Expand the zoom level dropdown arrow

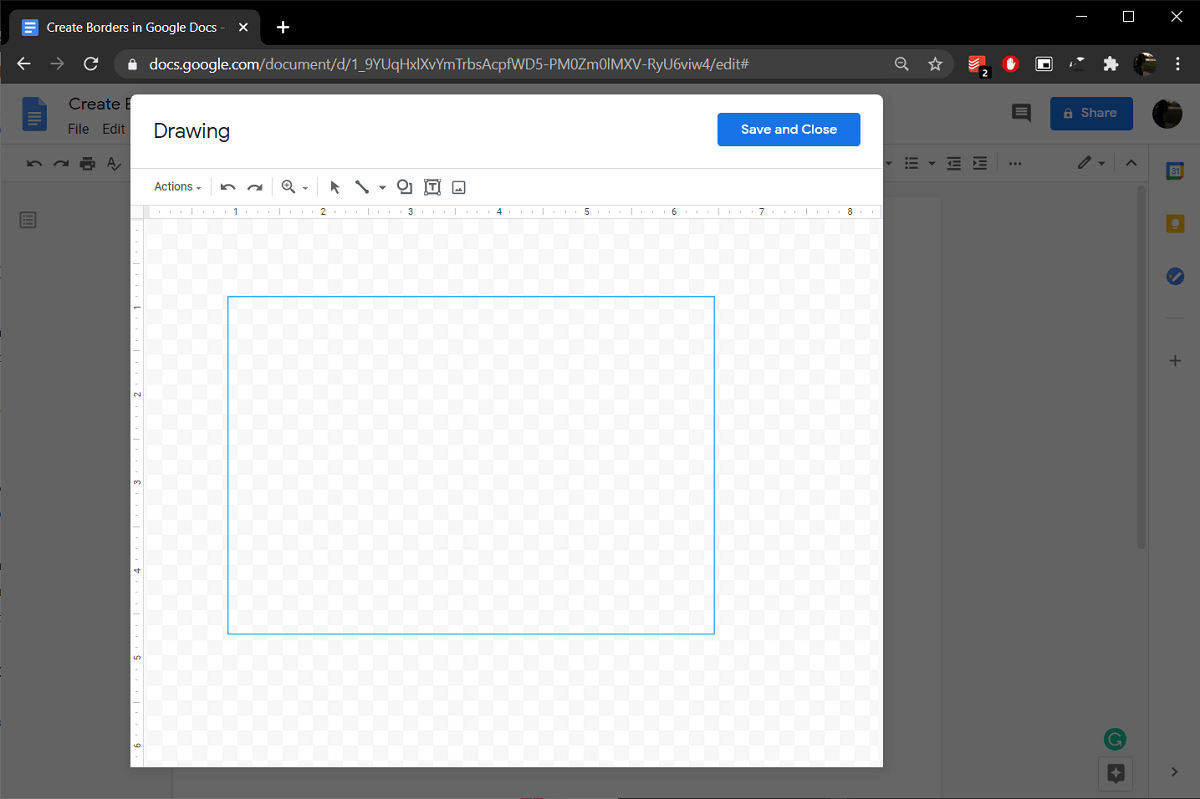(x=305, y=188)
